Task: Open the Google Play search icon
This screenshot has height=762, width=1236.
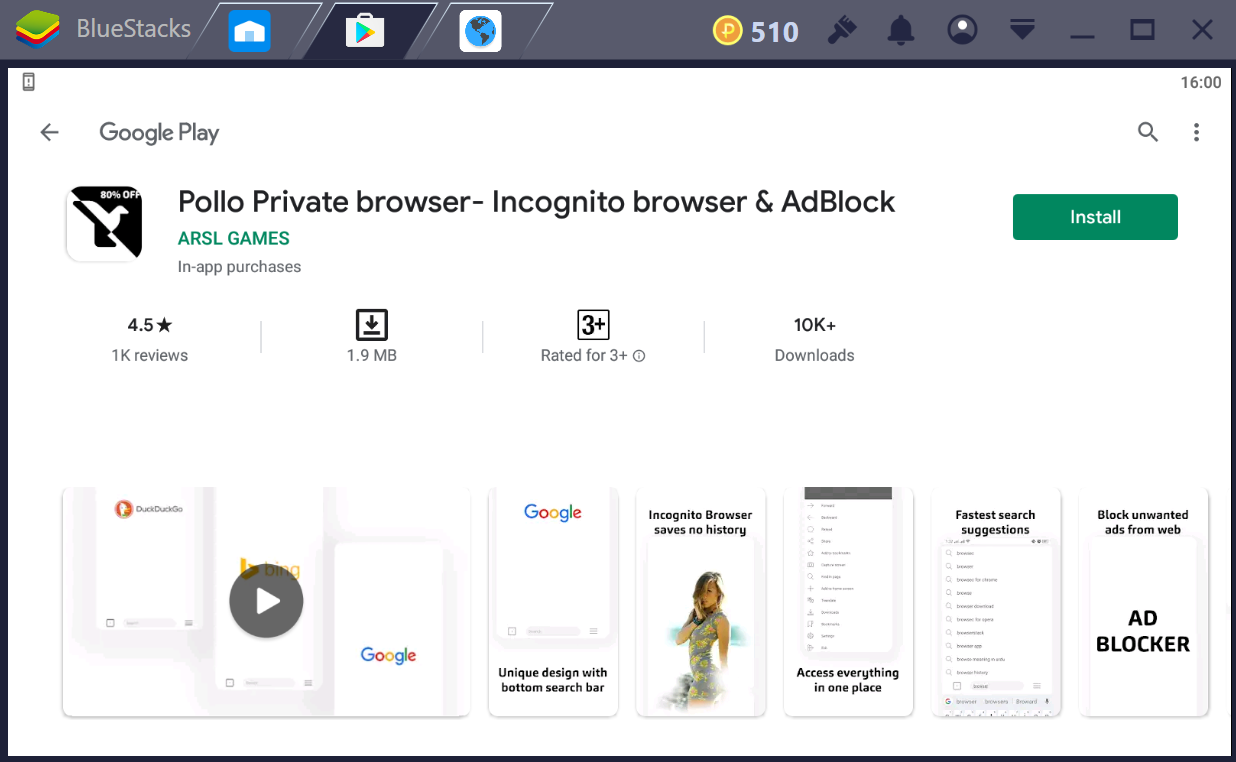Action: coord(1148,132)
